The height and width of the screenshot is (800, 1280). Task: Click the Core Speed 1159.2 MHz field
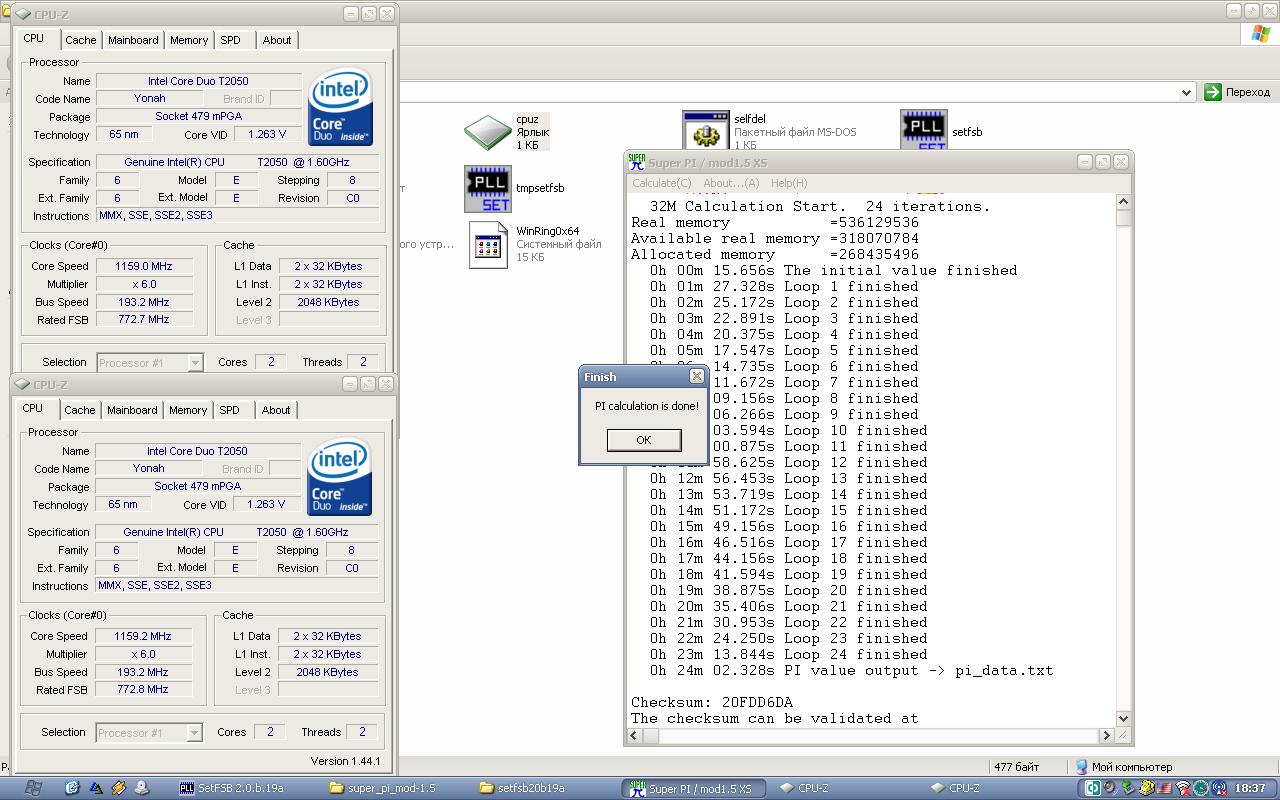[x=144, y=636]
